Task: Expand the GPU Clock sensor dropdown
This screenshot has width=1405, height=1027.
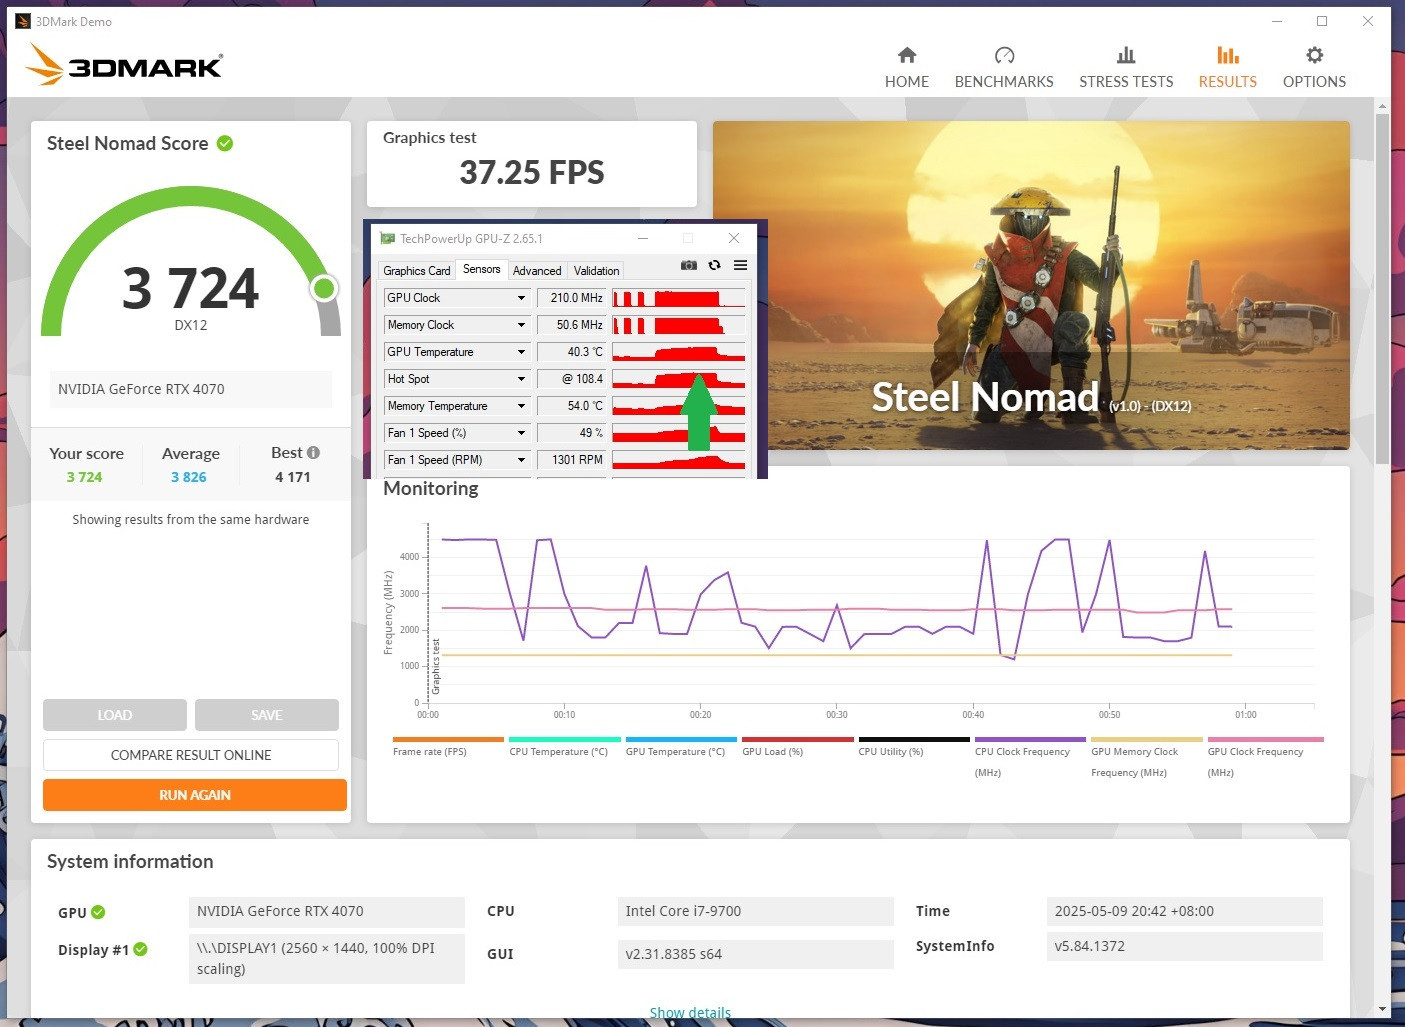Action: [521, 298]
